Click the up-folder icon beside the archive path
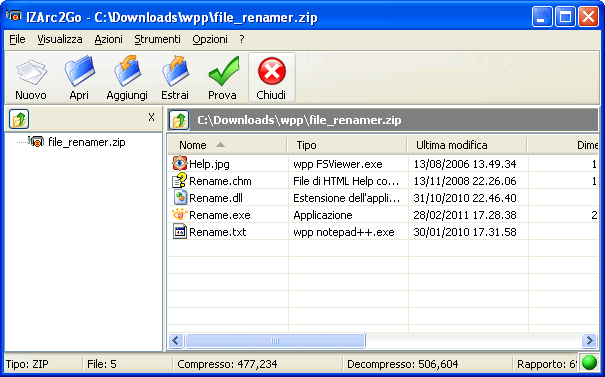605x377 pixels. point(179,120)
